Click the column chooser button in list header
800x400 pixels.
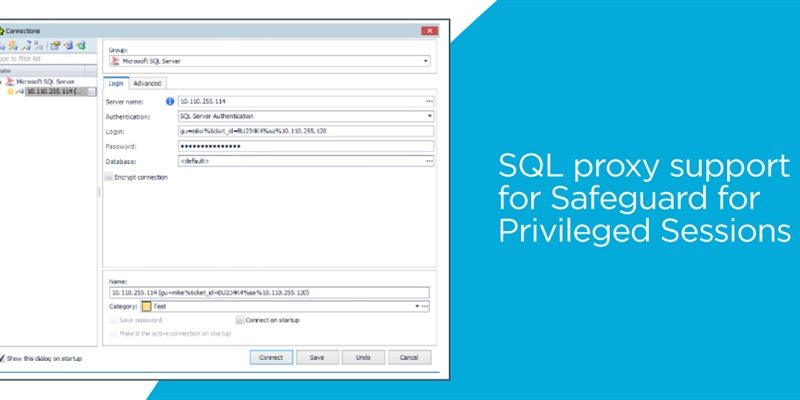click(91, 71)
